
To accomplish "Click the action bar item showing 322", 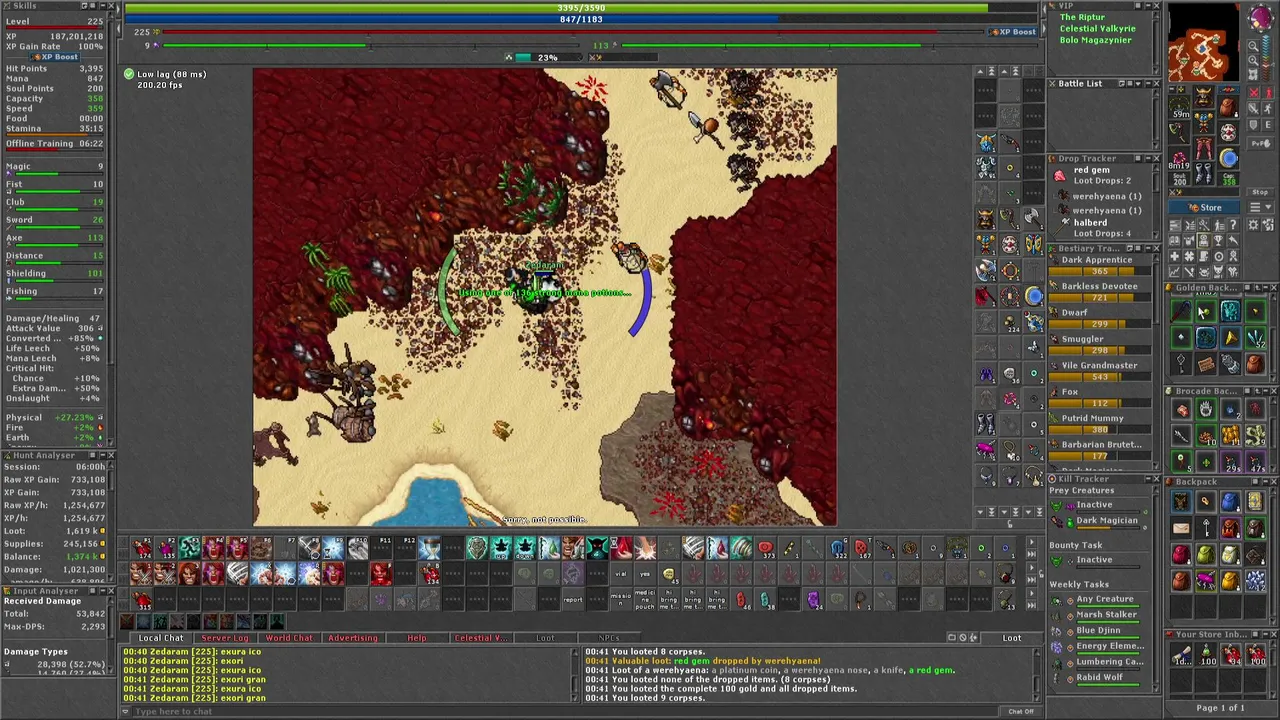I will point(839,548).
